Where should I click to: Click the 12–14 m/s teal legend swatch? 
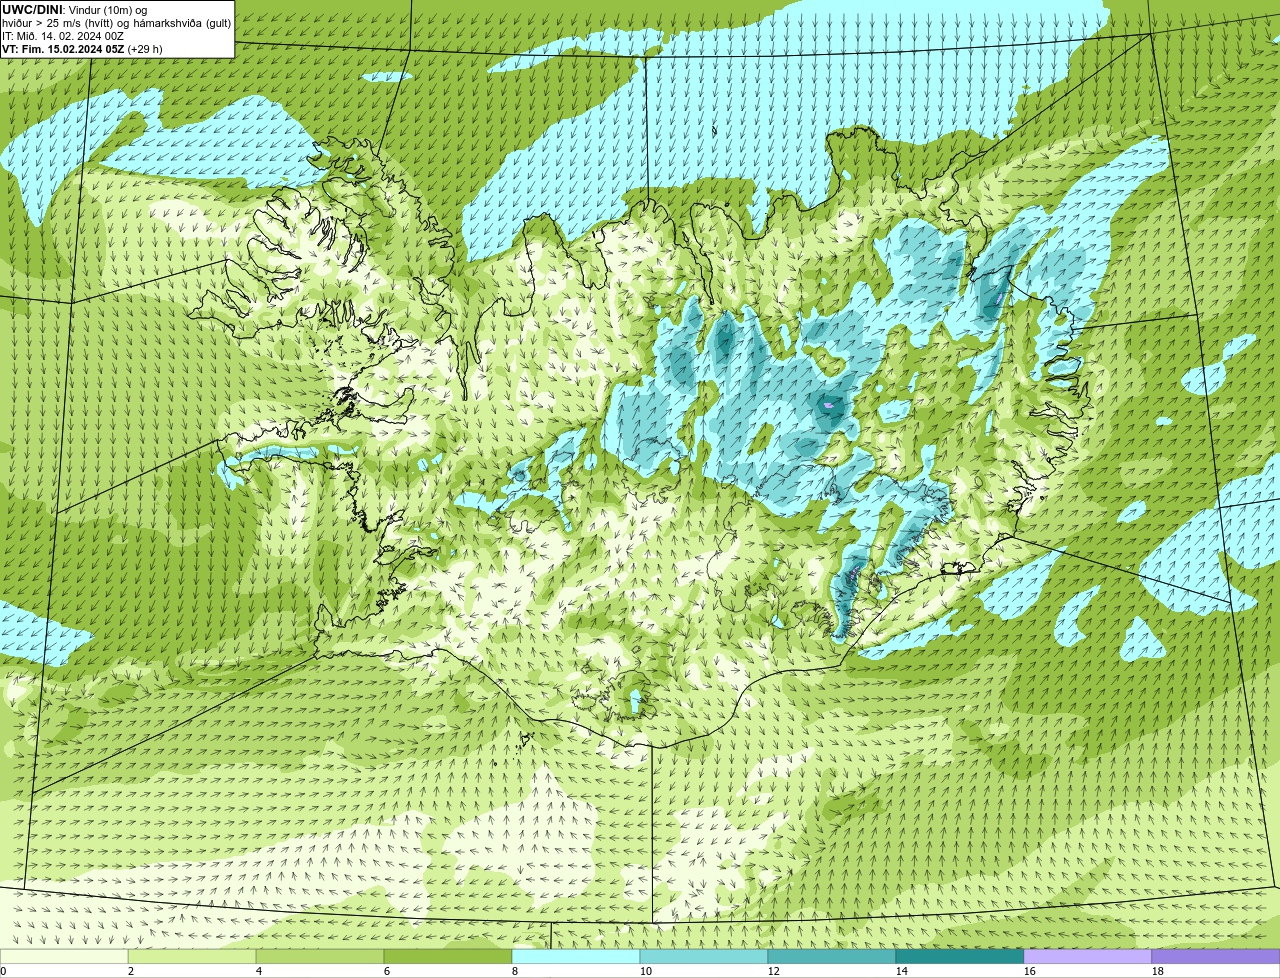(x=832, y=956)
